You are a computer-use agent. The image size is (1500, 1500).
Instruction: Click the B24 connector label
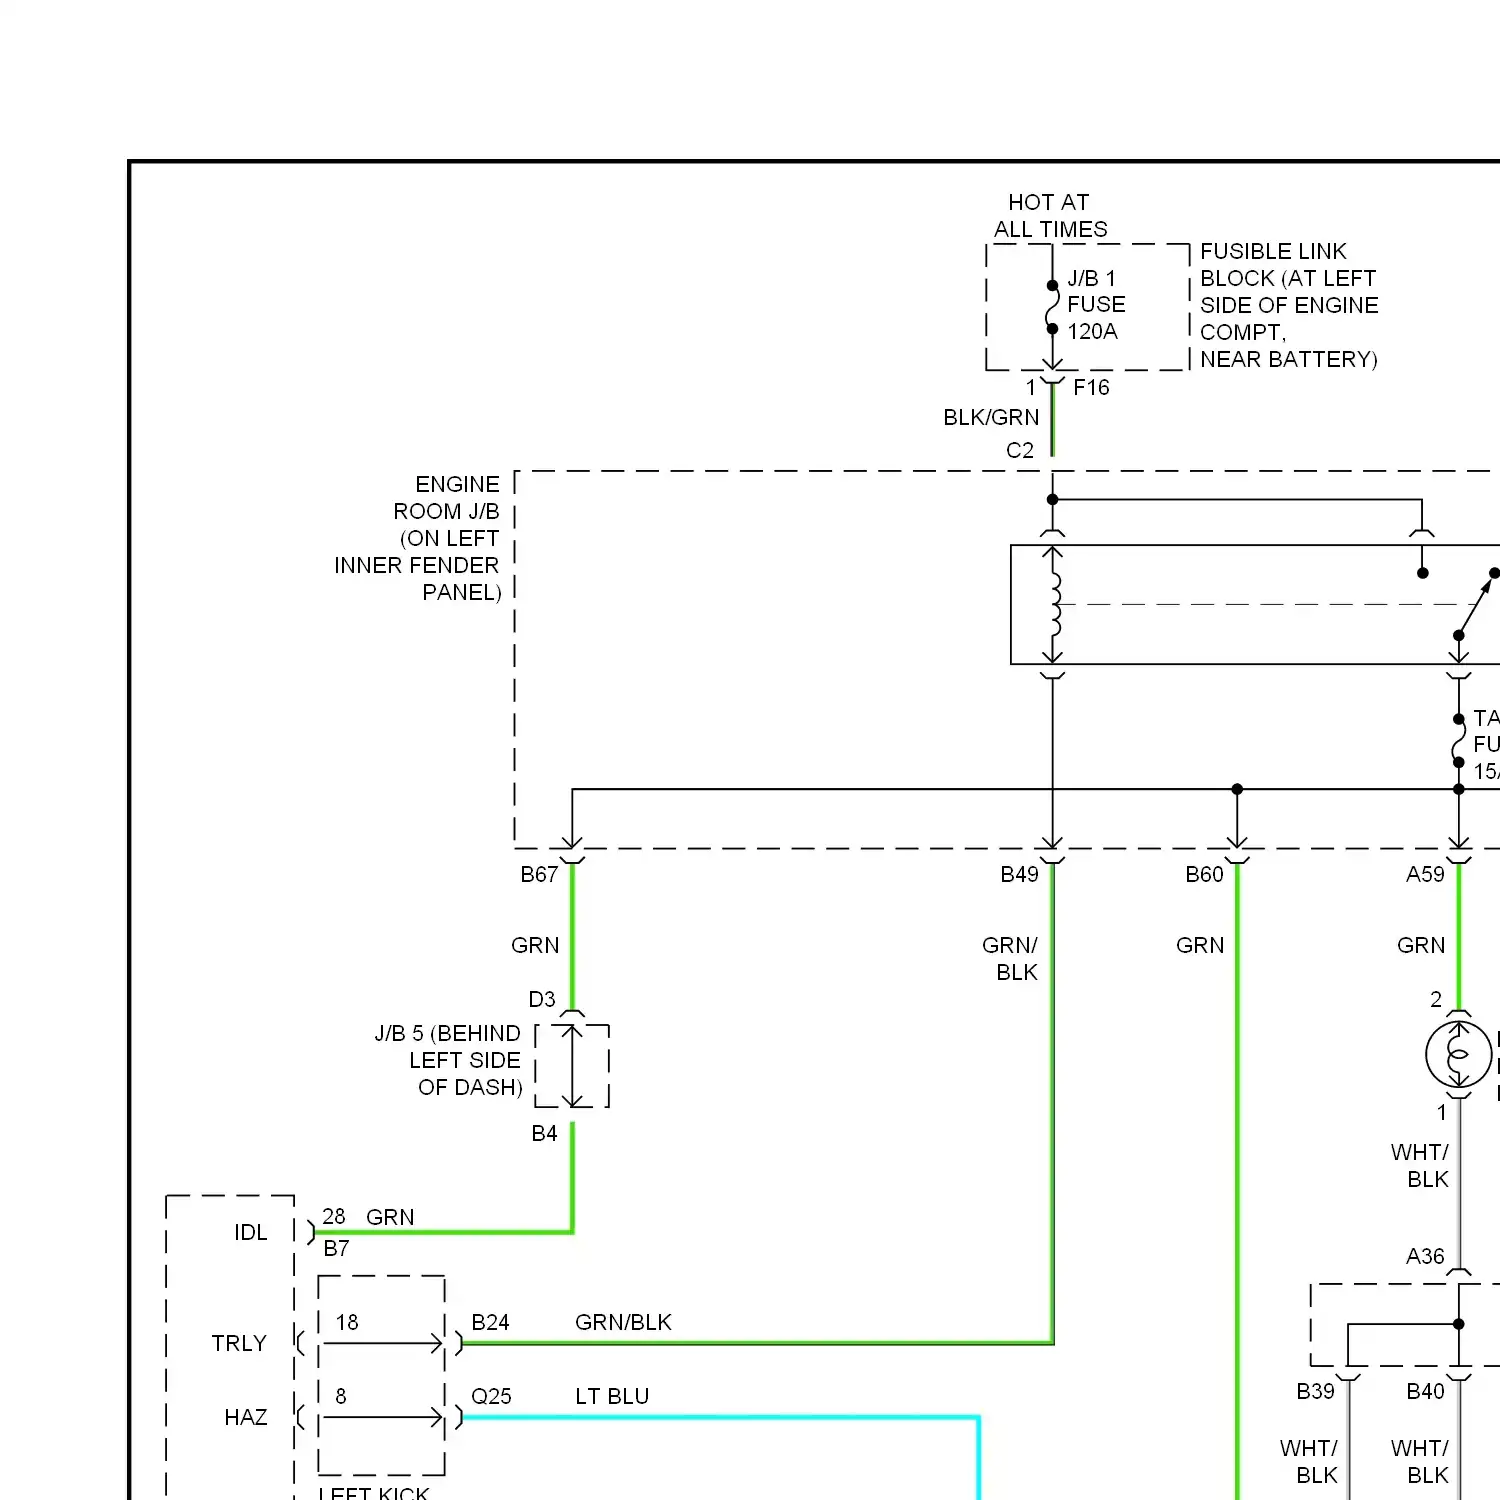[490, 1323]
